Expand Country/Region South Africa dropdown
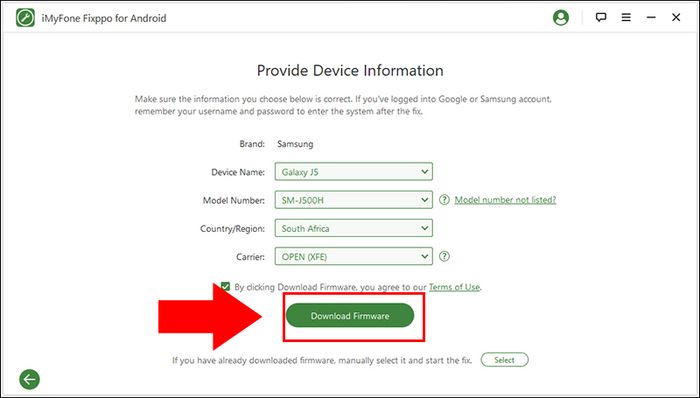 click(354, 228)
